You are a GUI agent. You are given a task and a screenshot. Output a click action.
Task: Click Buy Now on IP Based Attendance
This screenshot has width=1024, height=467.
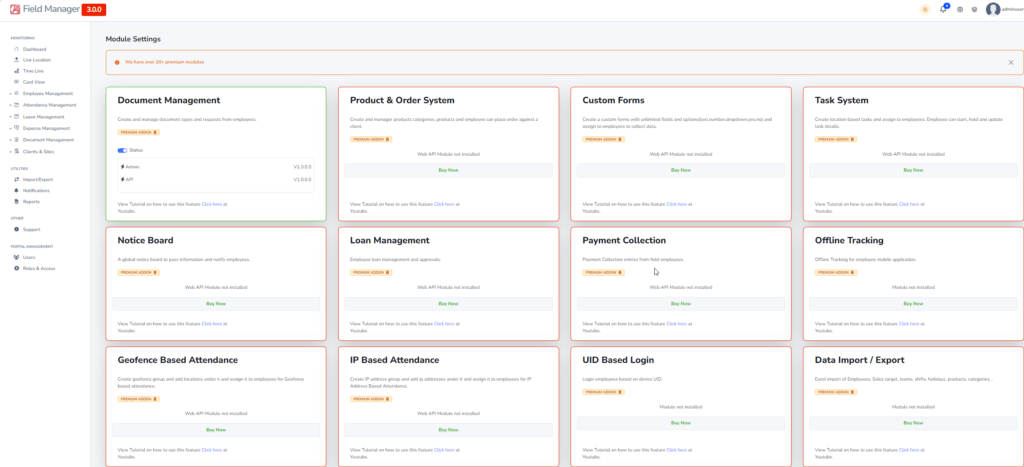tap(448, 430)
